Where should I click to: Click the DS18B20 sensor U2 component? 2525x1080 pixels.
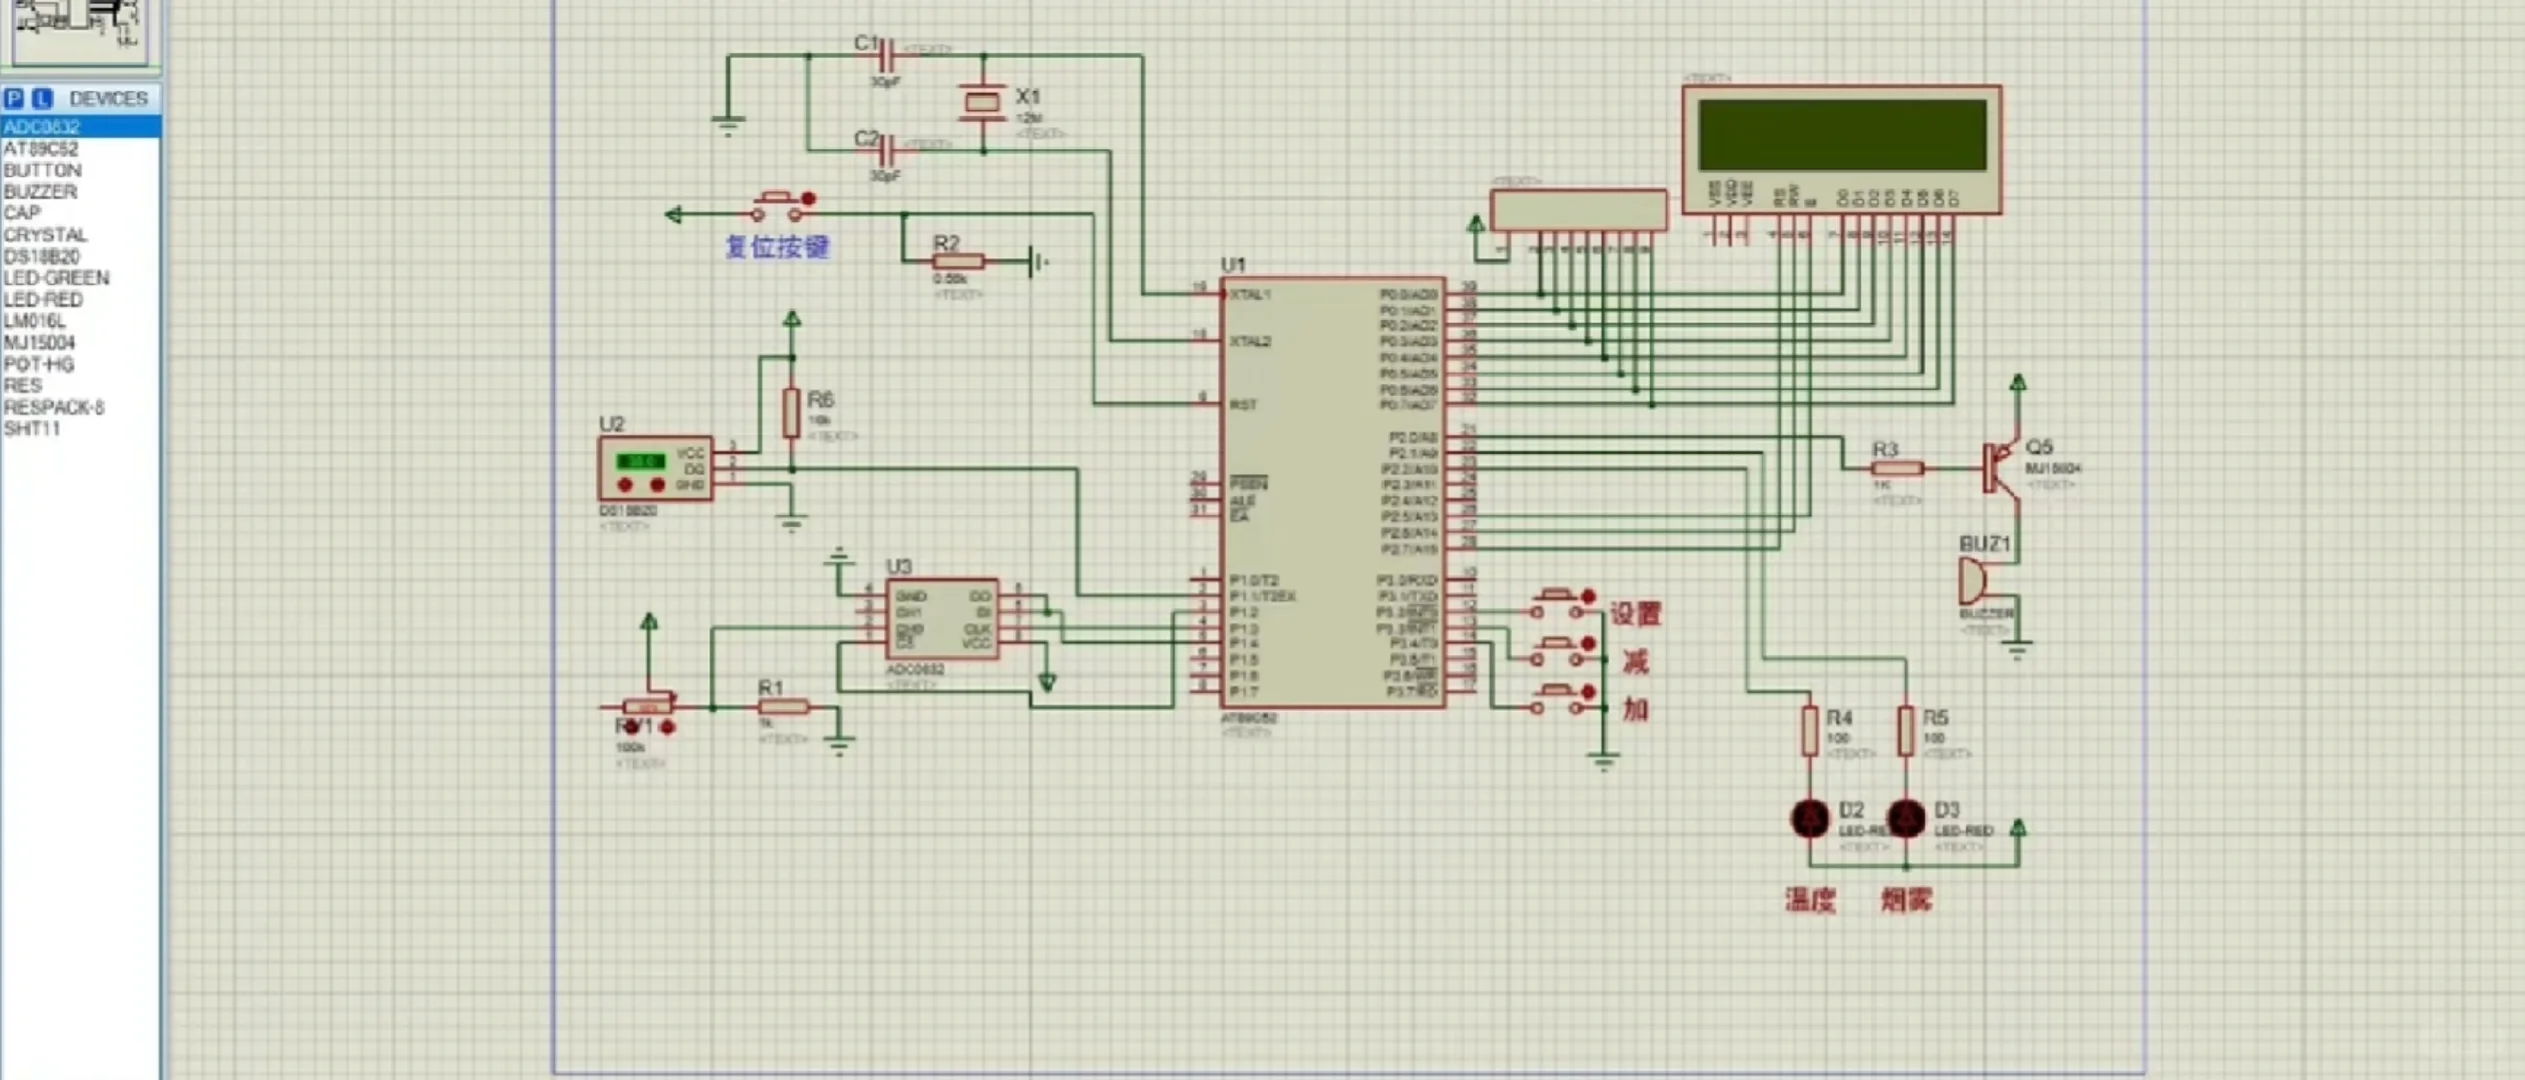point(655,468)
